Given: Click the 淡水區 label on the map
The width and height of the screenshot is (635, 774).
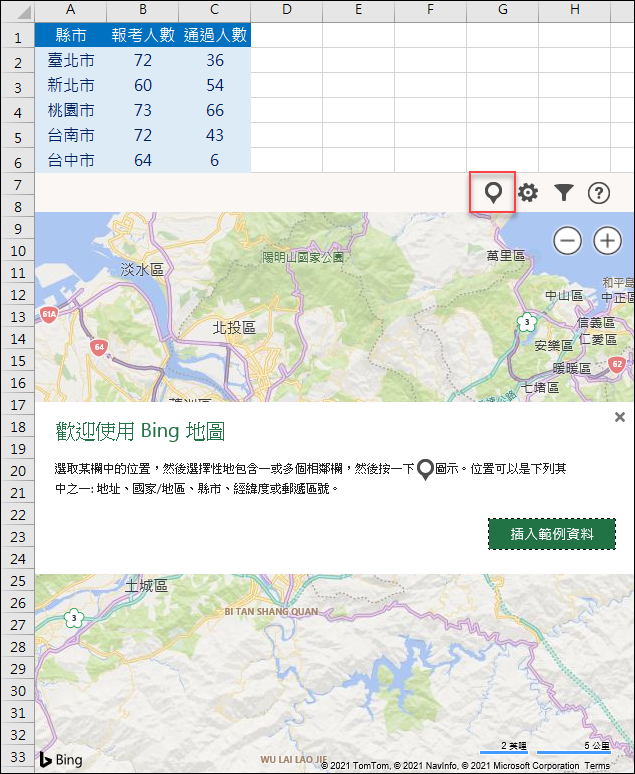Looking at the screenshot, I should tap(142, 270).
